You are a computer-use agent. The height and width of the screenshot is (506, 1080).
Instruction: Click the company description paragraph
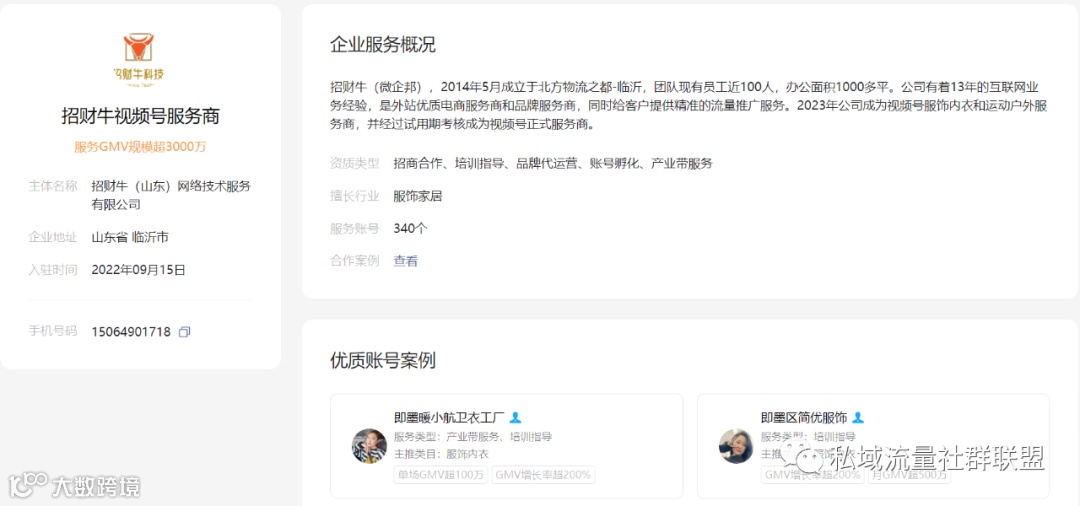pyautogui.click(x=689, y=106)
